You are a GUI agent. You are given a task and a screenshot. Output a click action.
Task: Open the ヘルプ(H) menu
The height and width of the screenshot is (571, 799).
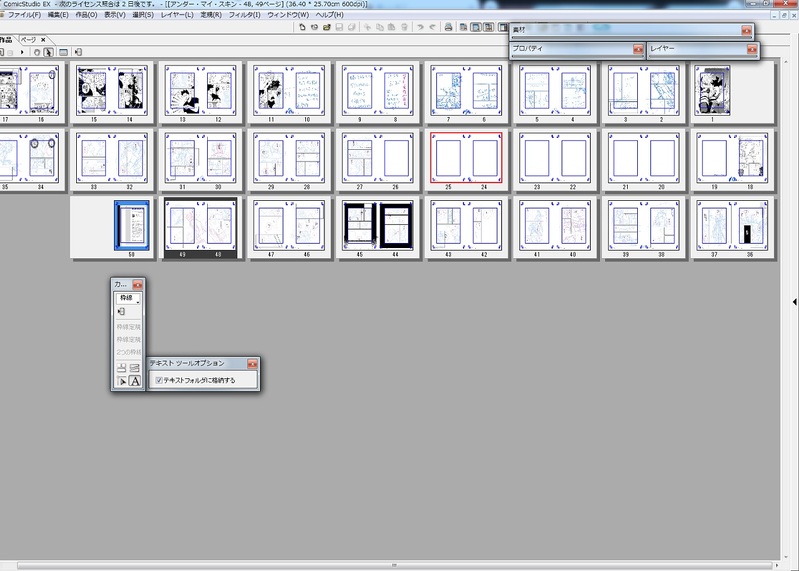pyautogui.click(x=329, y=15)
